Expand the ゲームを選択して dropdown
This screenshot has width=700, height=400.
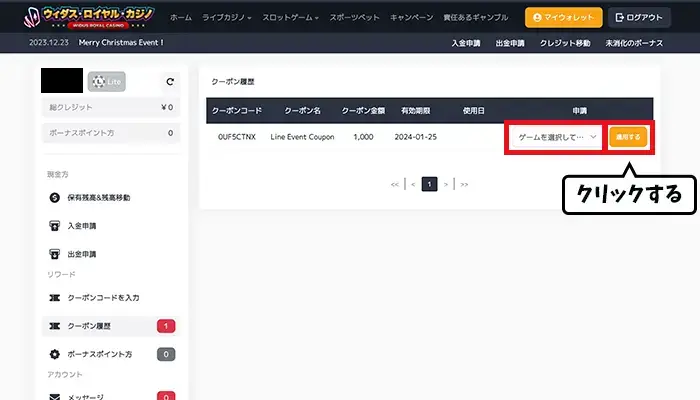[557, 136]
